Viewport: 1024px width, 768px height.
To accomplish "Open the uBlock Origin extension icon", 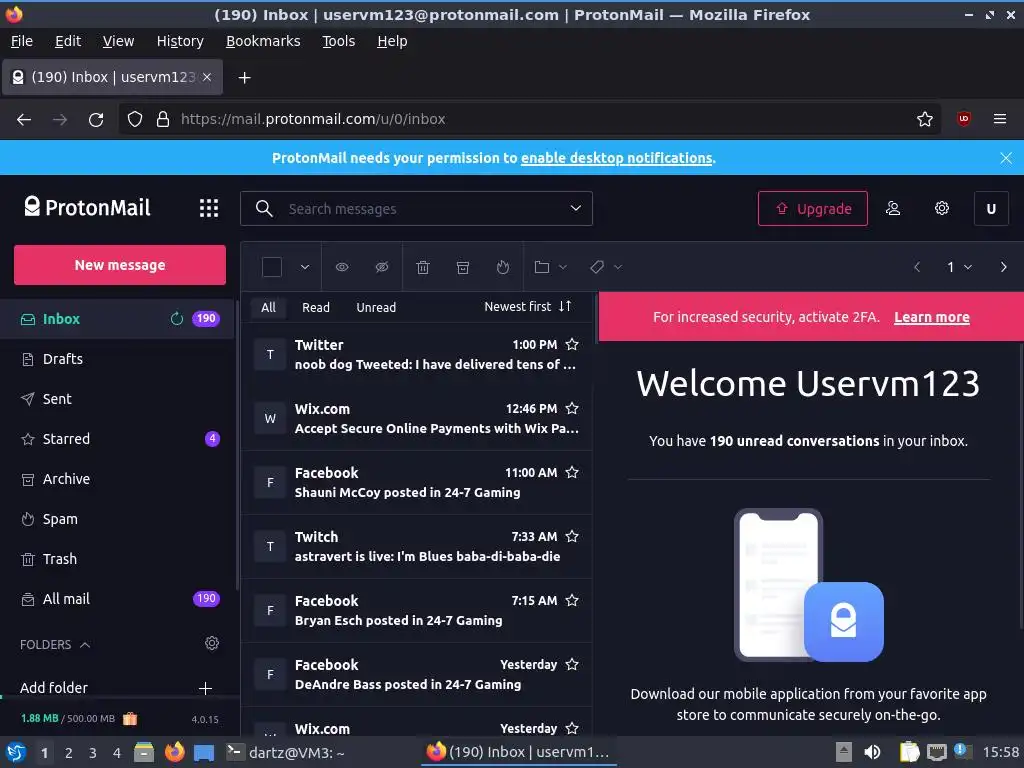I will (x=963, y=119).
